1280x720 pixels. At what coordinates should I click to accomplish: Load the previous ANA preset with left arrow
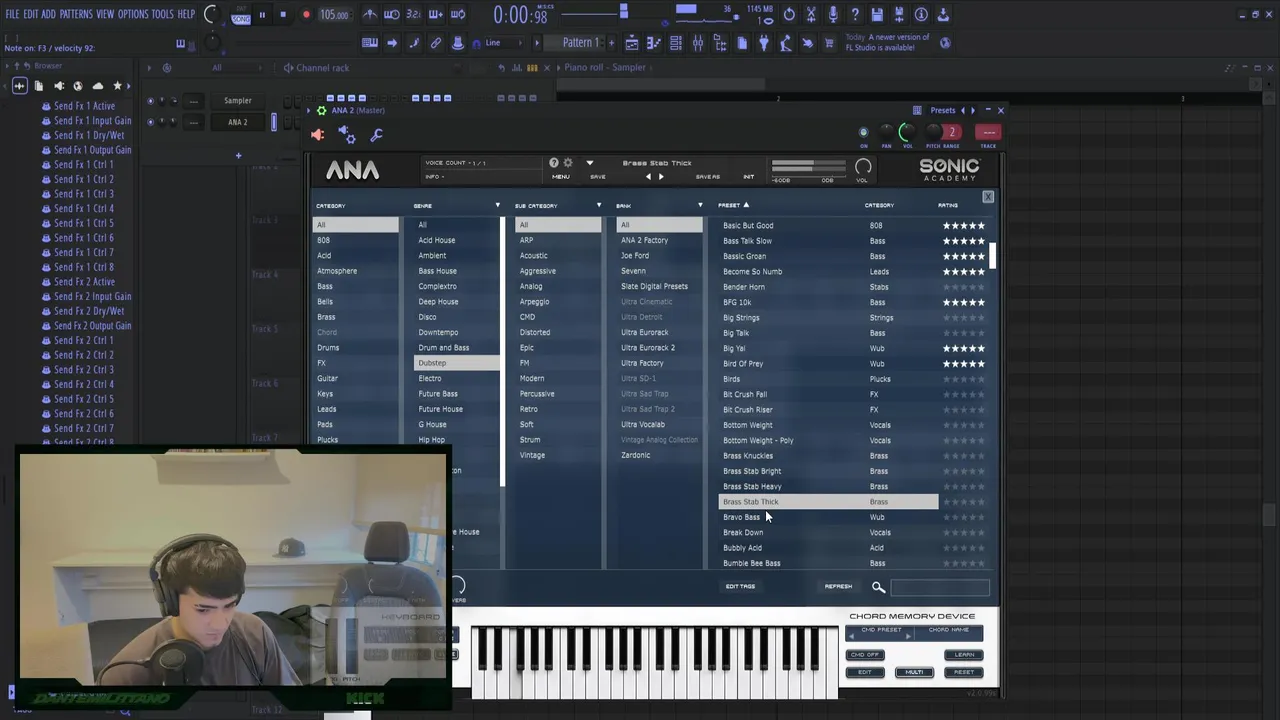pos(648,177)
